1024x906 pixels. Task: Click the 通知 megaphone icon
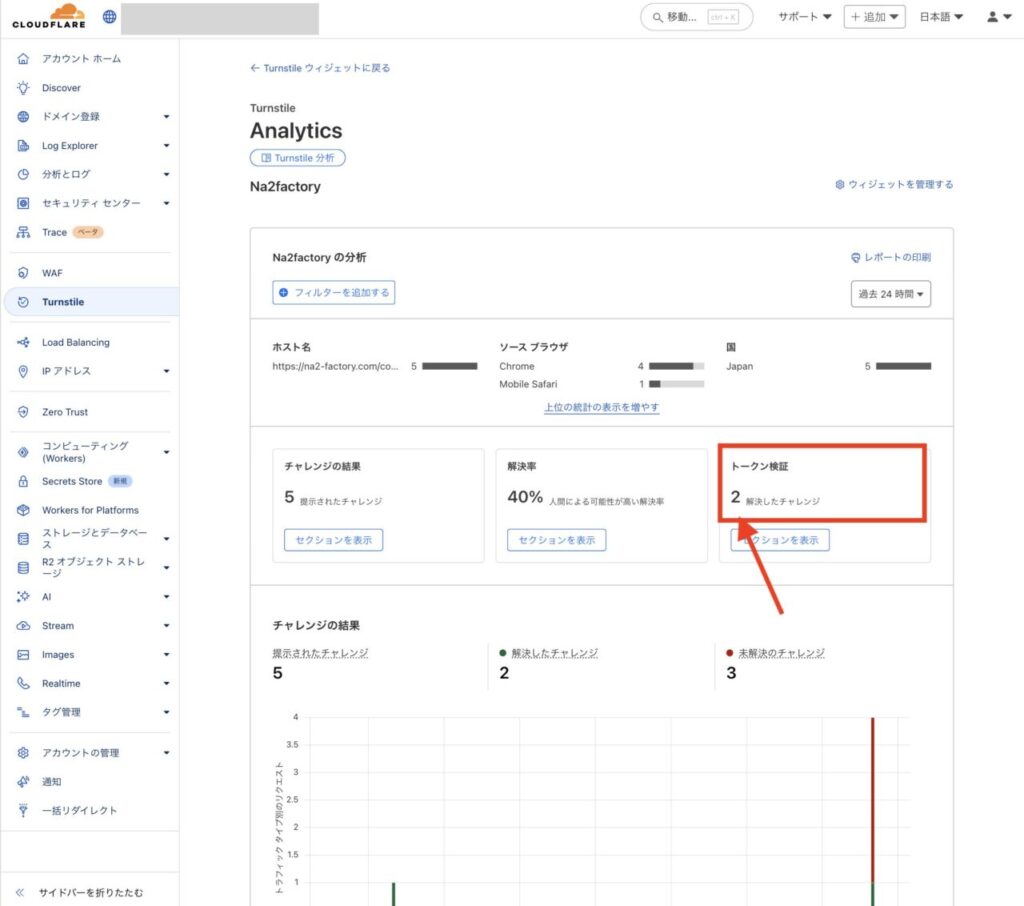23,781
